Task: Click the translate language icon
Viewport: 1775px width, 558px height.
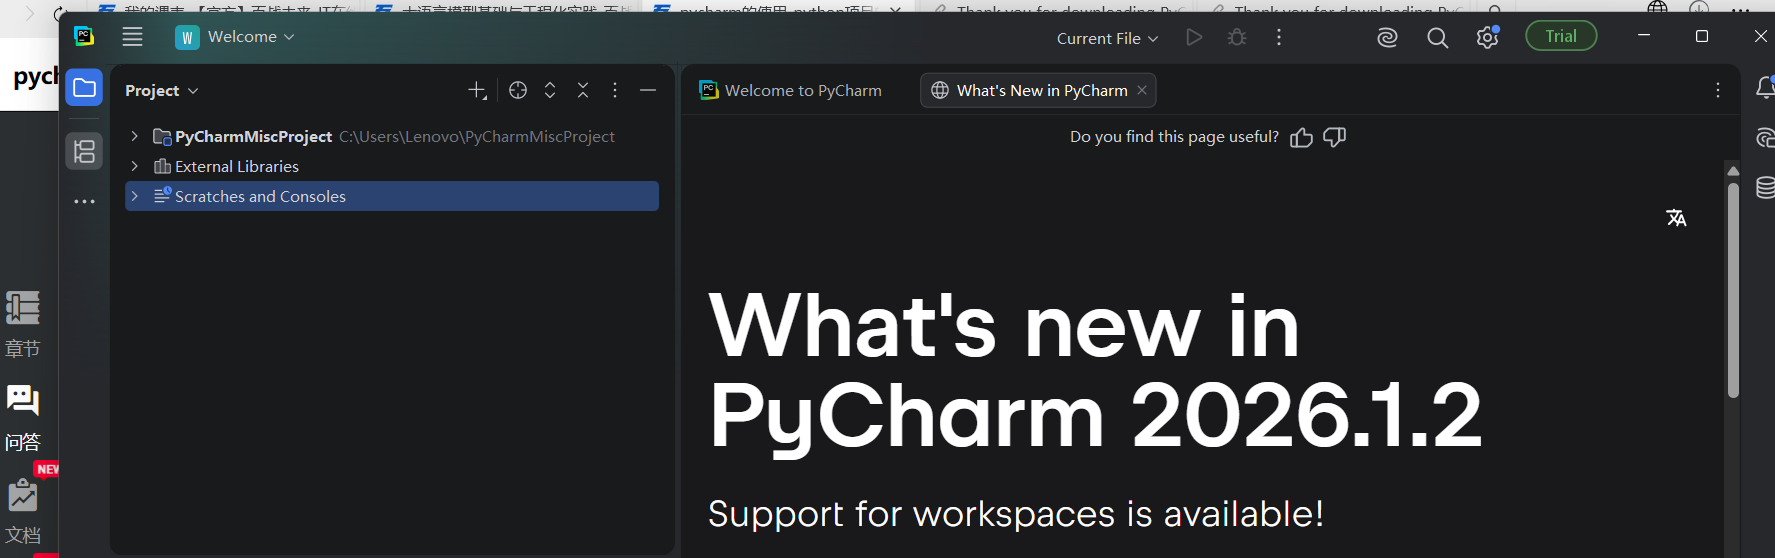Action: (1677, 218)
